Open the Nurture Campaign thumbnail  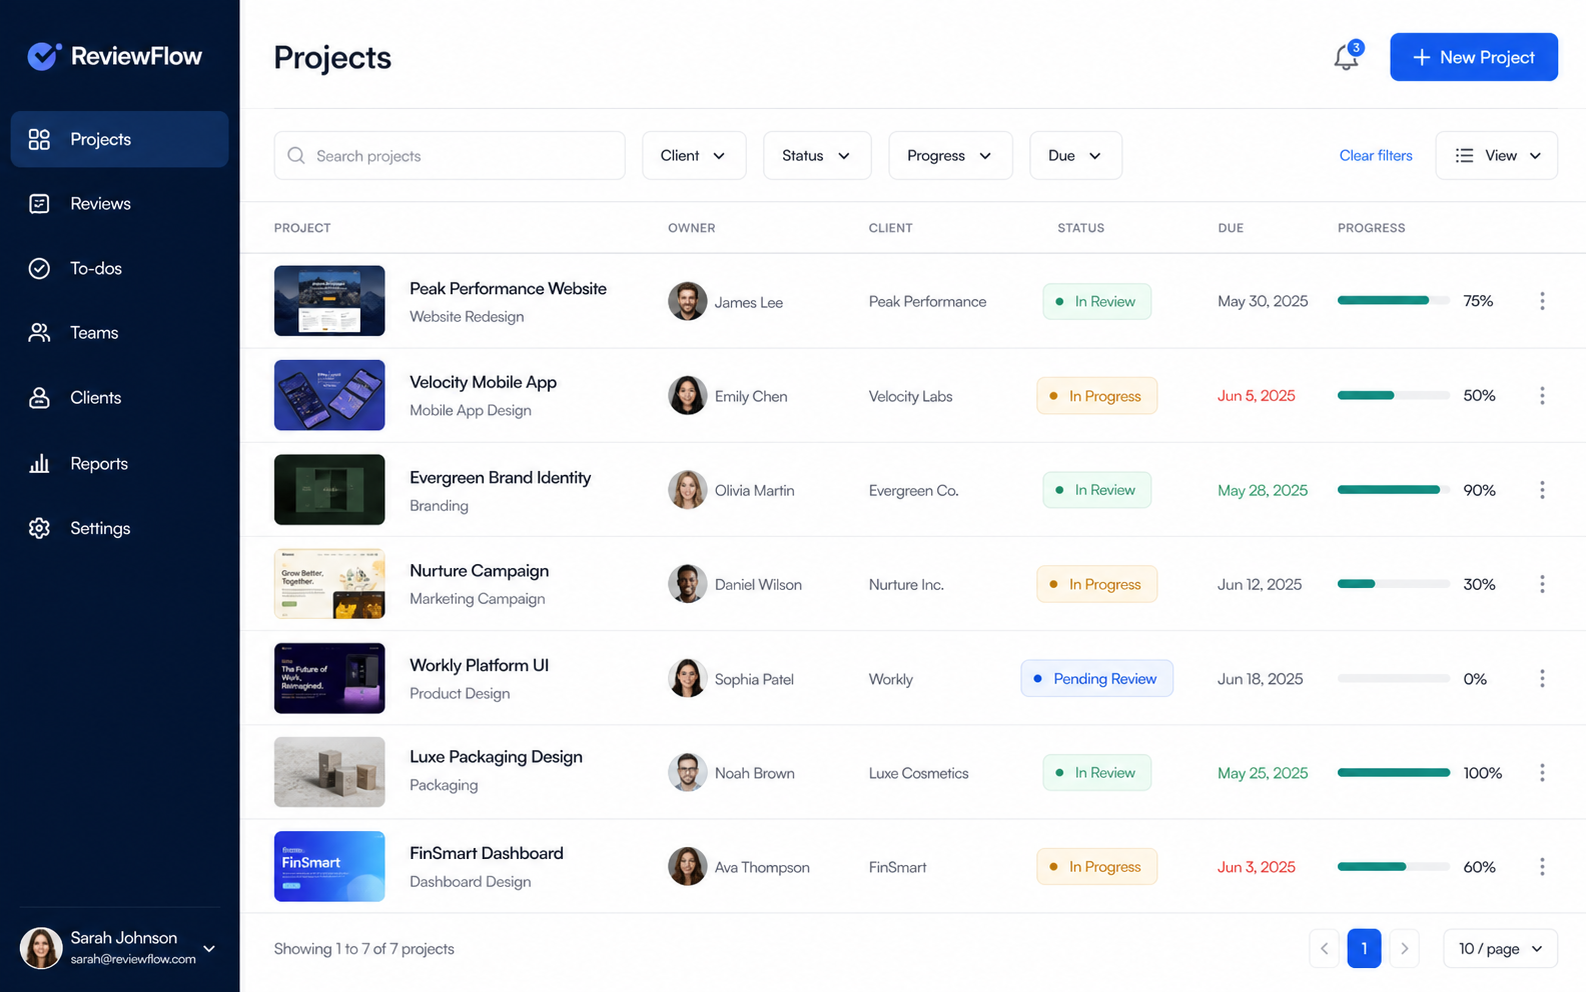[329, 583]
